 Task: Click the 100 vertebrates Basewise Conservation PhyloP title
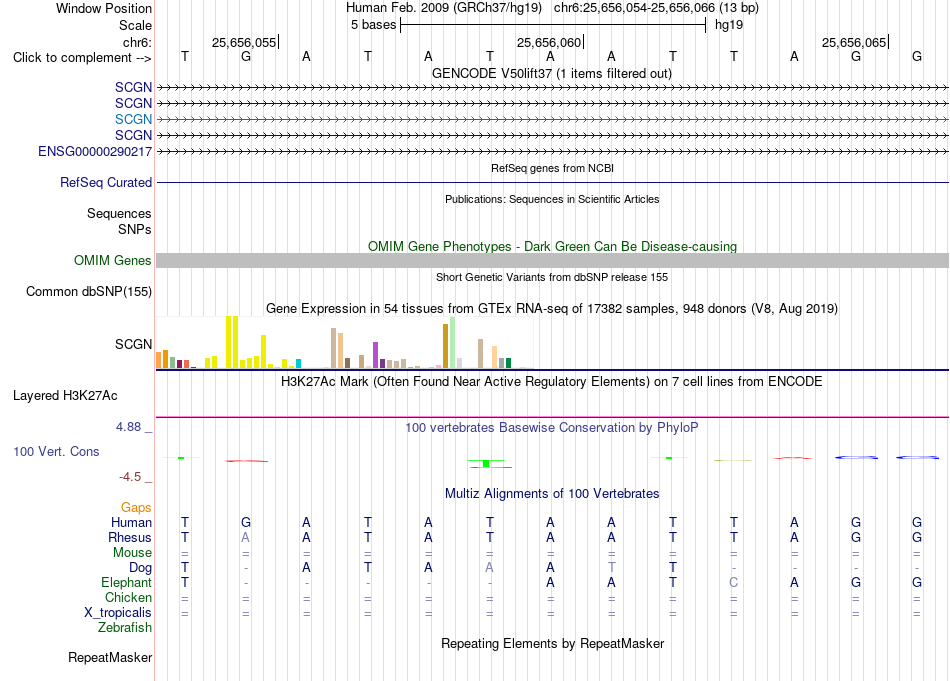[x=552, y=428]
